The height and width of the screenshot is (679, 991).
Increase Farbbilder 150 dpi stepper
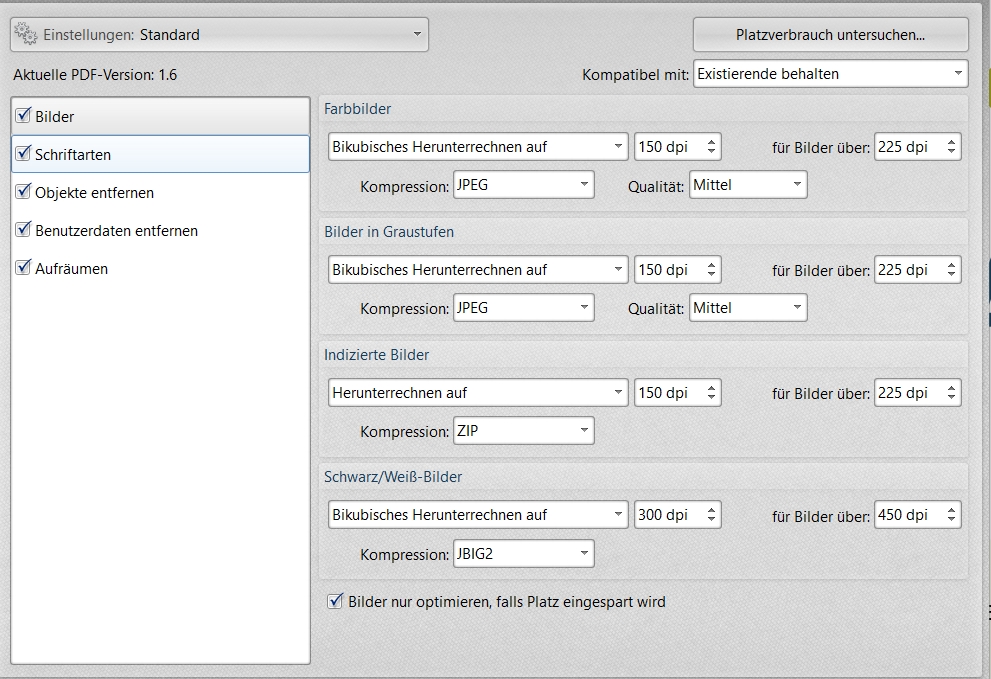click(x=712, y=142)
